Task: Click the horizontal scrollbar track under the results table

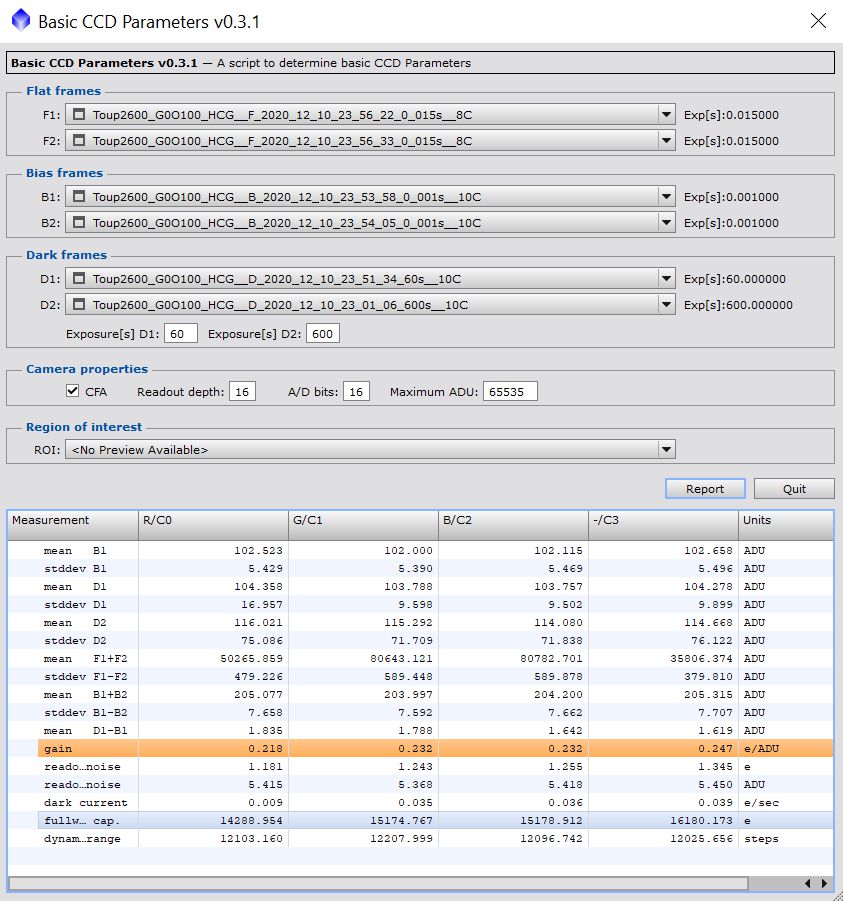Action: pos(379,883)
